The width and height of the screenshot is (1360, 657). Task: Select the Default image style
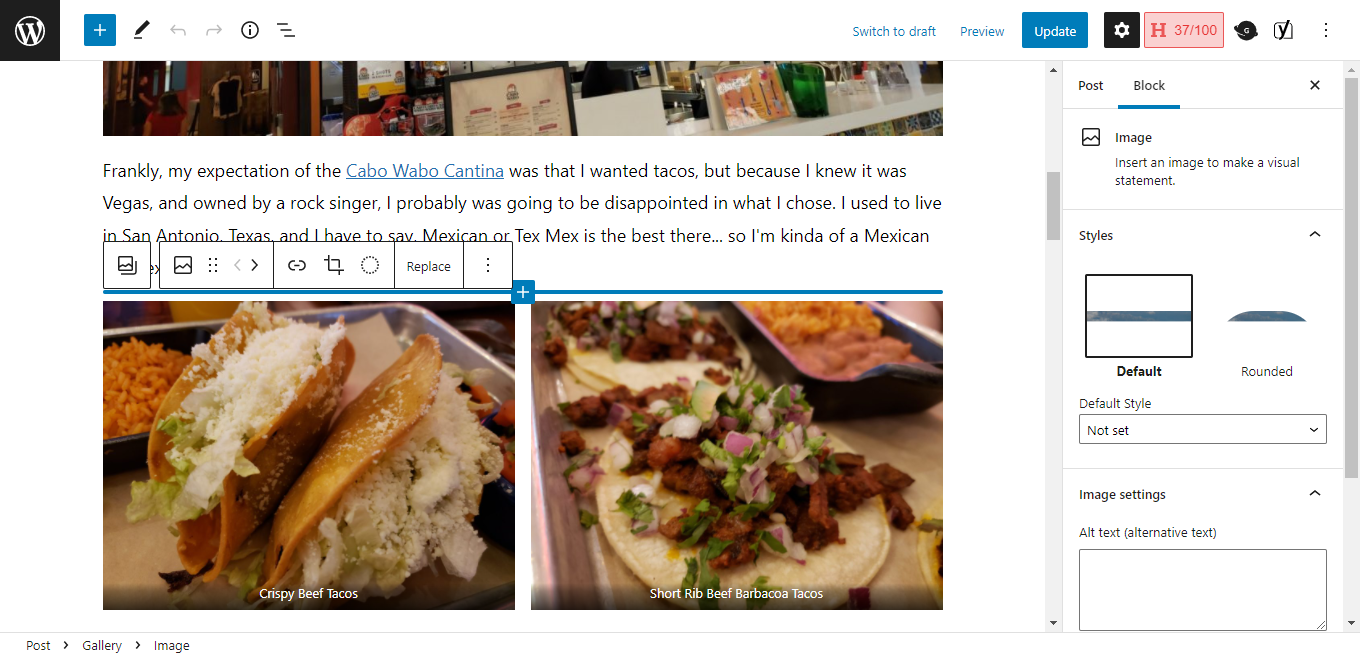tap(1139, 327)
